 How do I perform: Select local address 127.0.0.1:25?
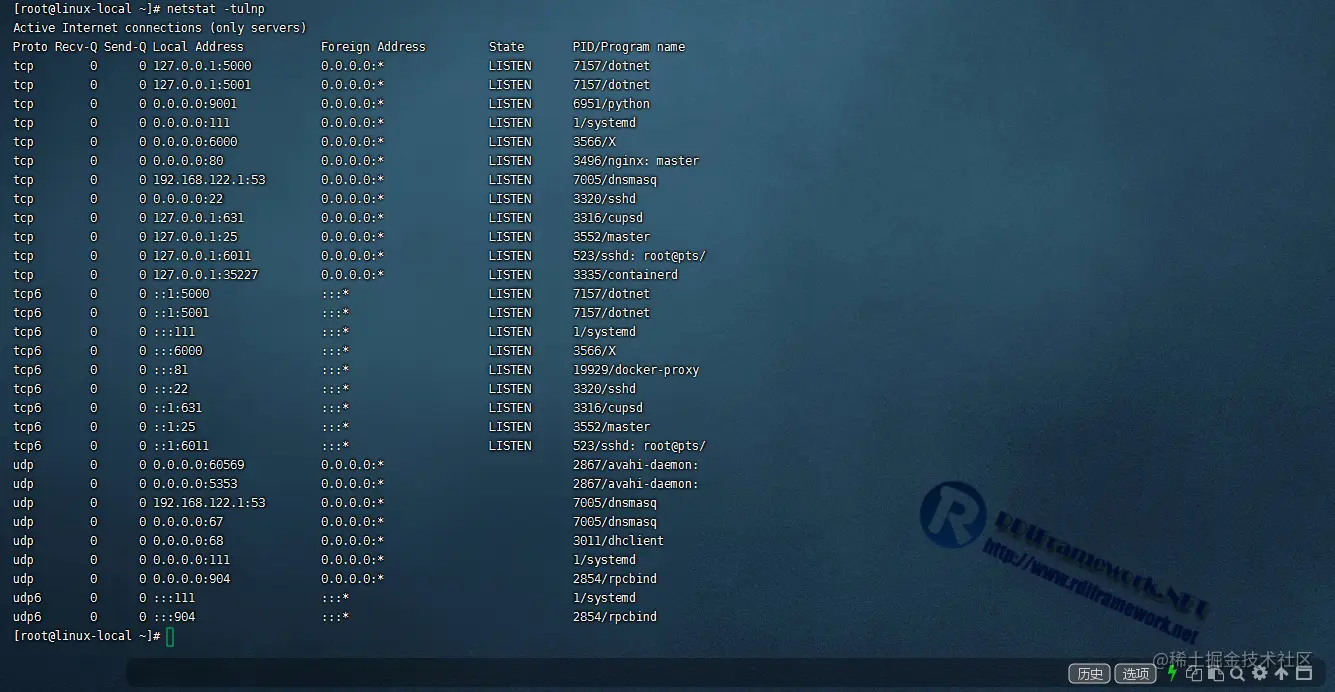195,237
